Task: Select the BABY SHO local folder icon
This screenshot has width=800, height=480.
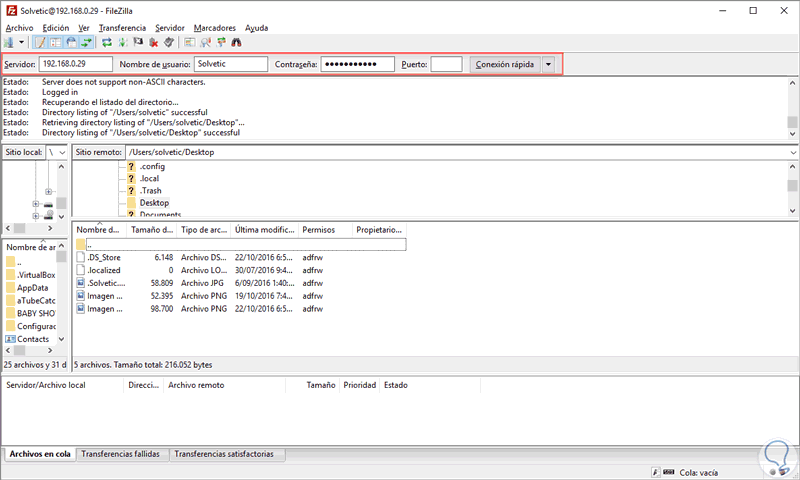Action: [11, 313]
